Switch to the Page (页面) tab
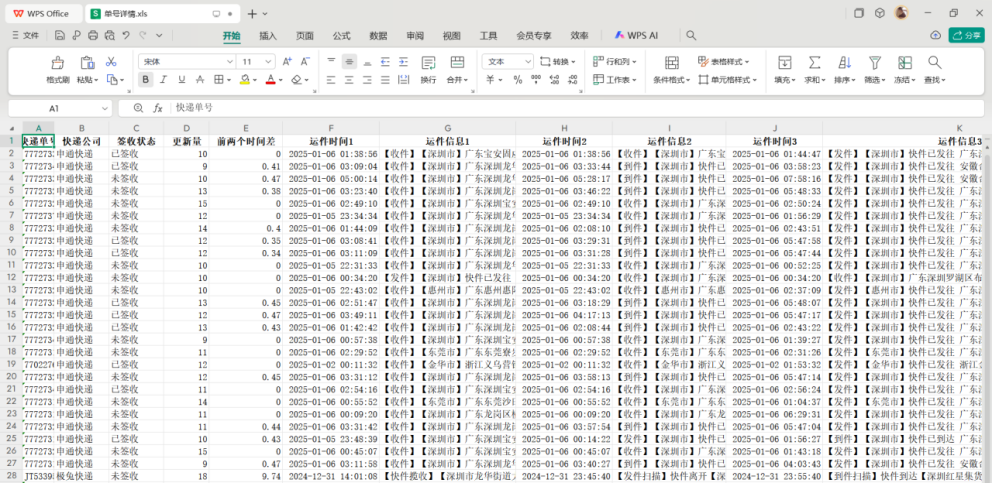This screenshot has height=484, width=993. click(x=305, y=36)
